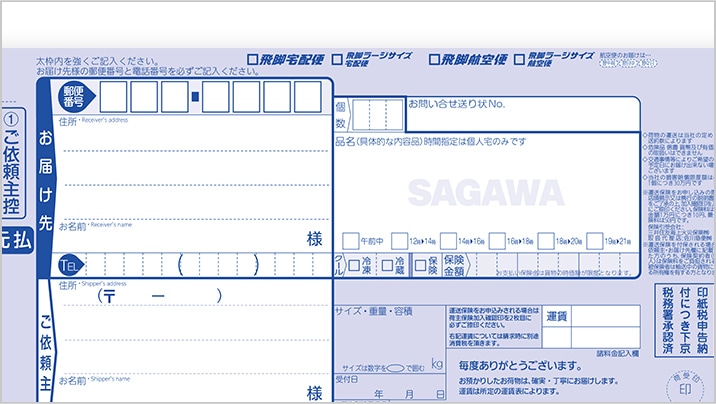Click the お問い合せ送り状No. field
This screenshot has width=716, height=404.
(x=520, y=115)
